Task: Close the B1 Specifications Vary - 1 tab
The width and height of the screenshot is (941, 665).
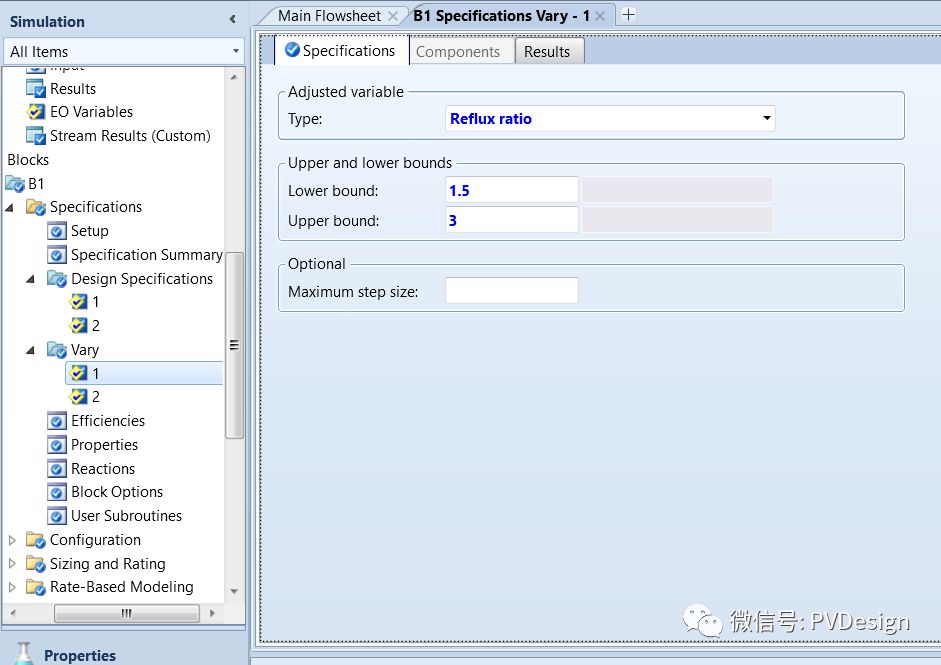Action: click(x=600, y=16)
